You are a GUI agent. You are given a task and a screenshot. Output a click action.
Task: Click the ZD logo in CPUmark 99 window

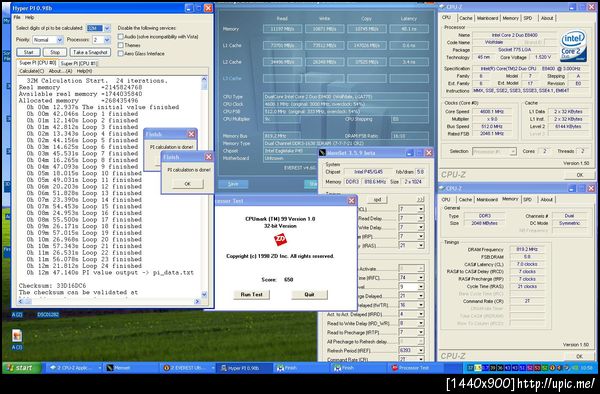[x=280, y=240]
